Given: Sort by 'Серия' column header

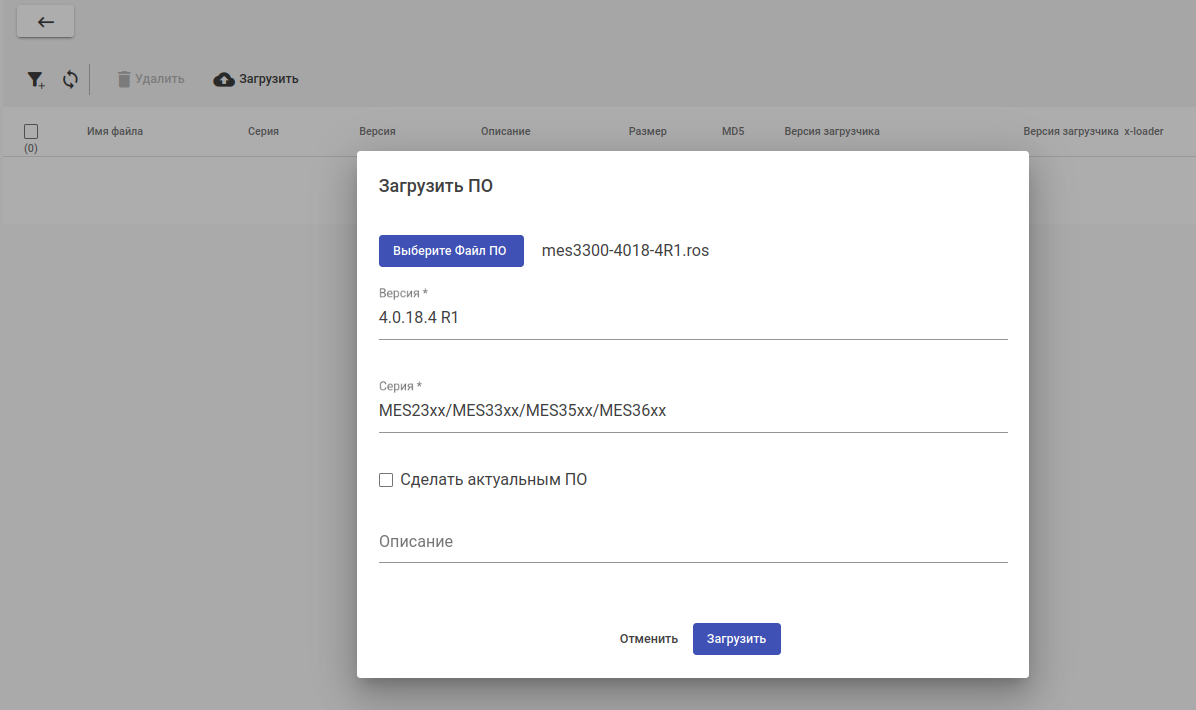Looking at the screenshot, I should pos(263,131).
